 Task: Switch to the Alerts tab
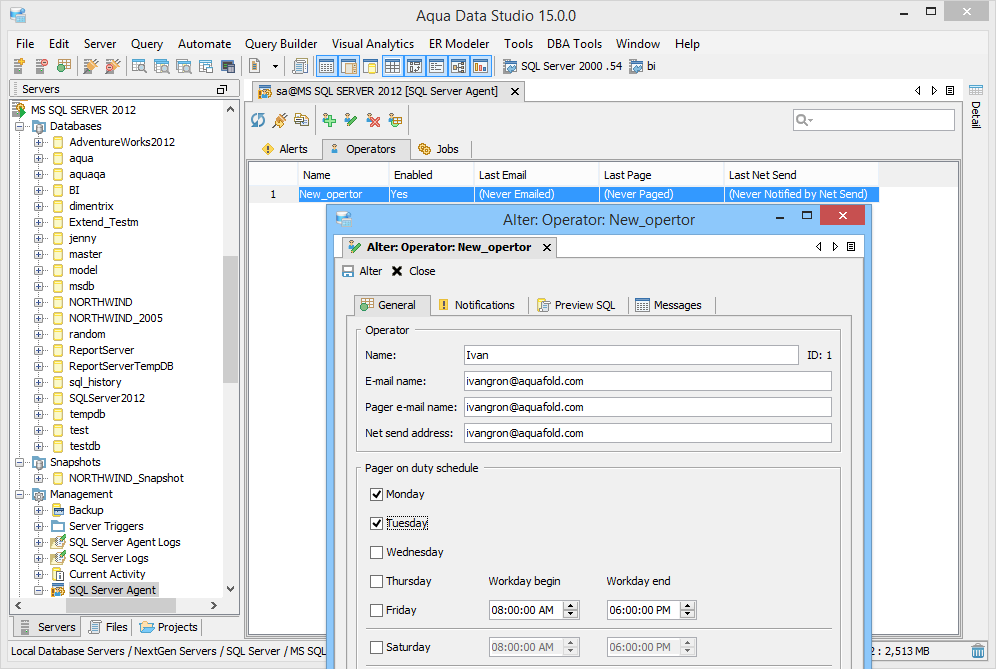coord(285,149)
